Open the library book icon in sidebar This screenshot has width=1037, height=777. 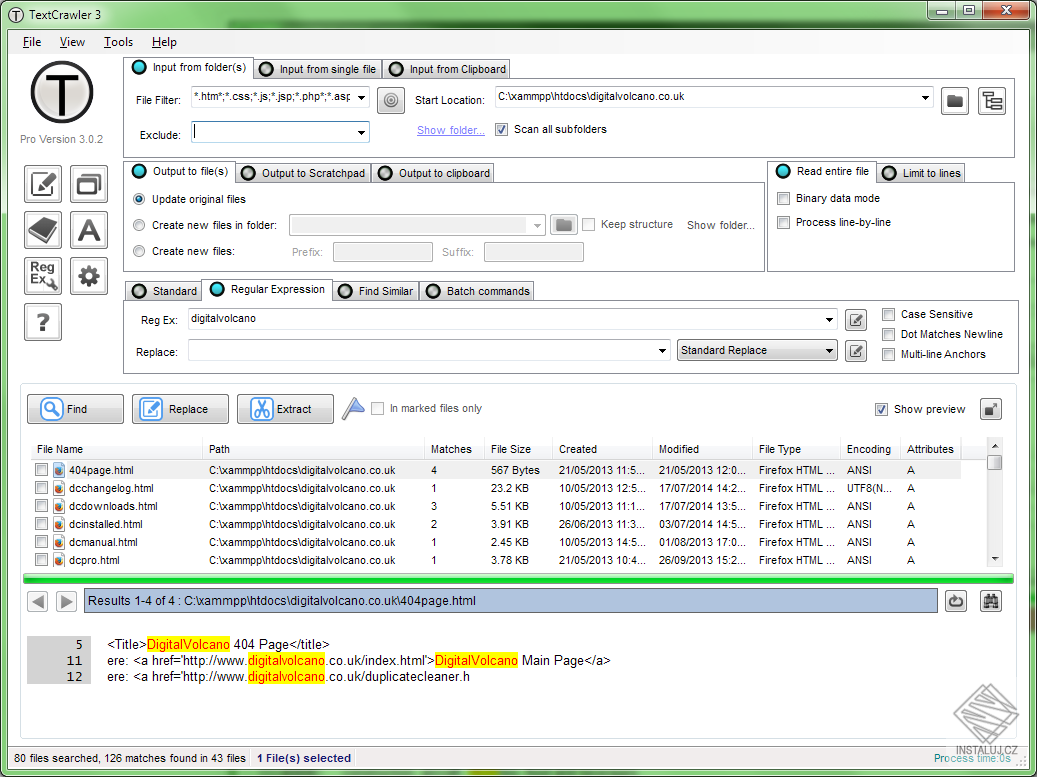[43, 230]
